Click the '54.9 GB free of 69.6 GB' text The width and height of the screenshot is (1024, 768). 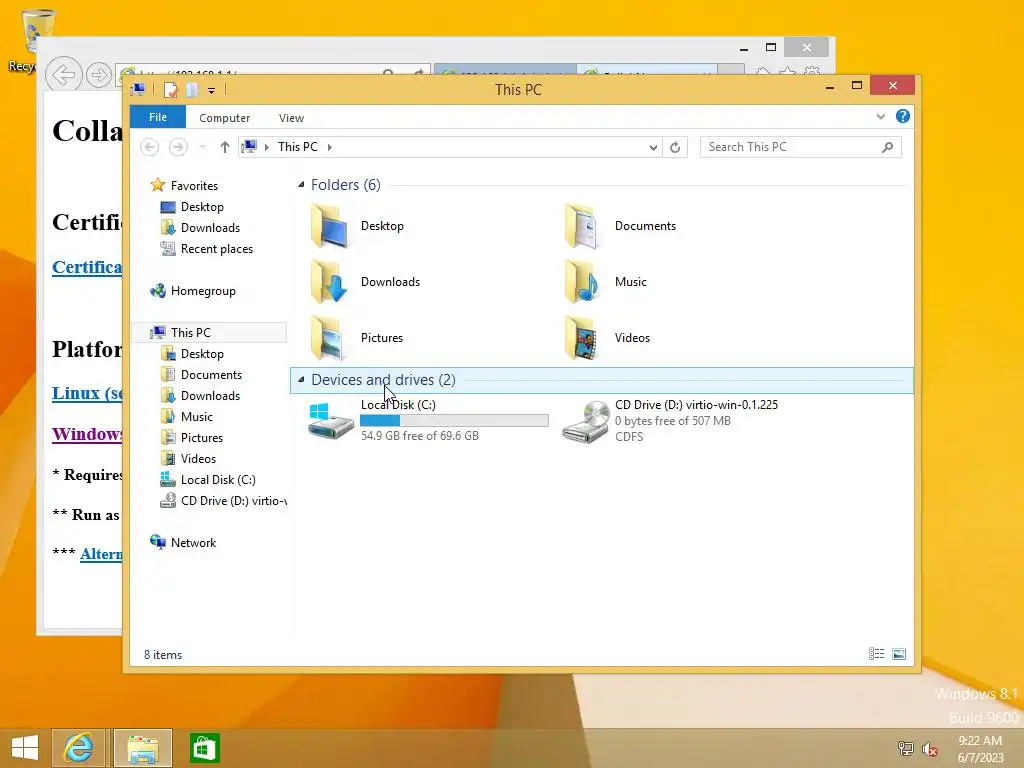(420, 436)
